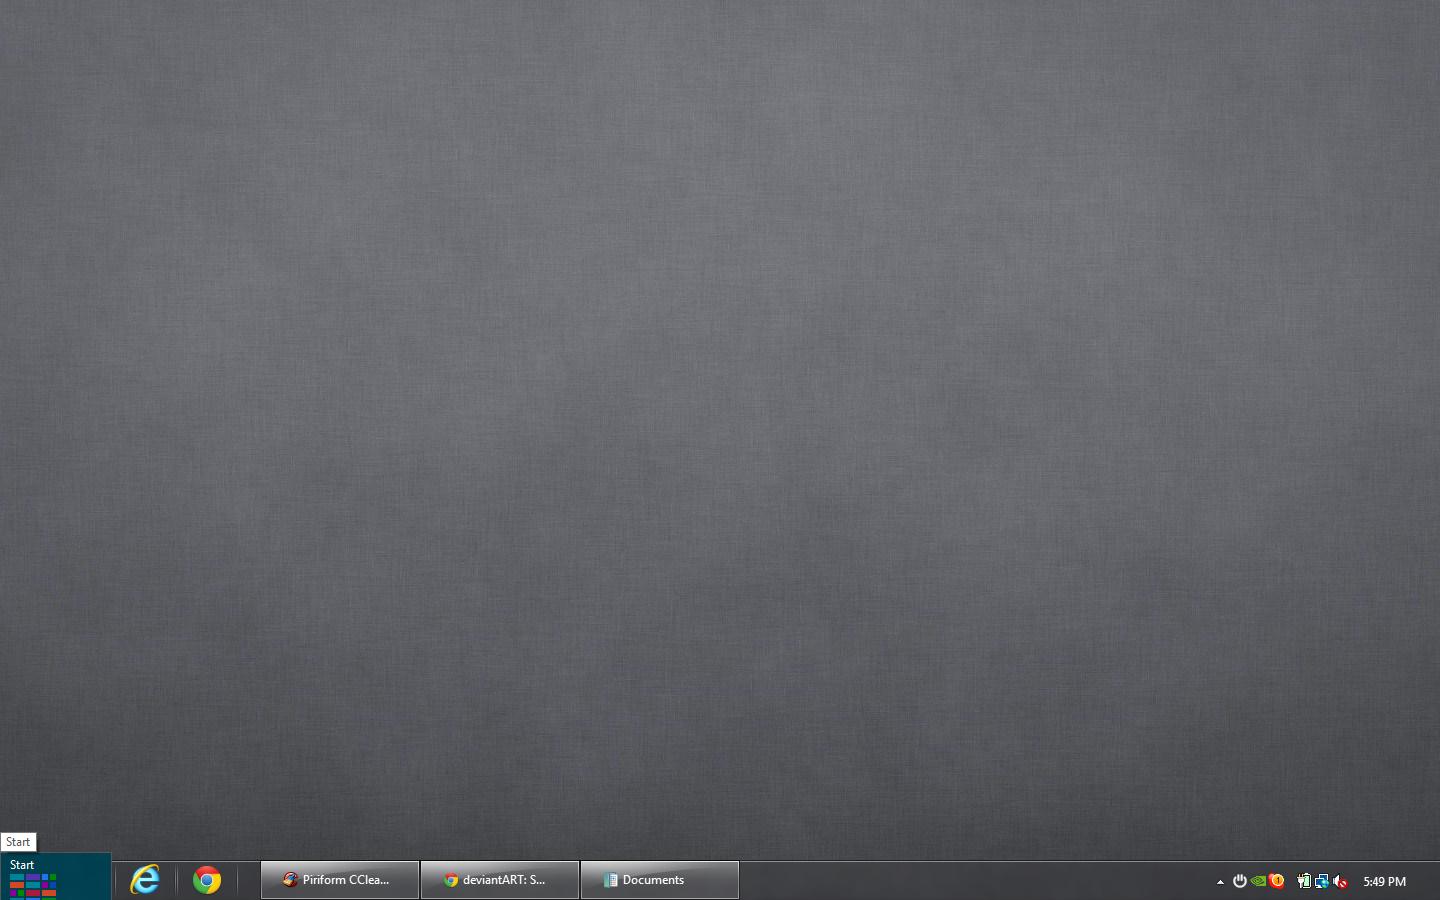Click the power/shutdown icon in the tray
The image size is (1440, 900).
pyautogui.click(x=1240, y=882)
